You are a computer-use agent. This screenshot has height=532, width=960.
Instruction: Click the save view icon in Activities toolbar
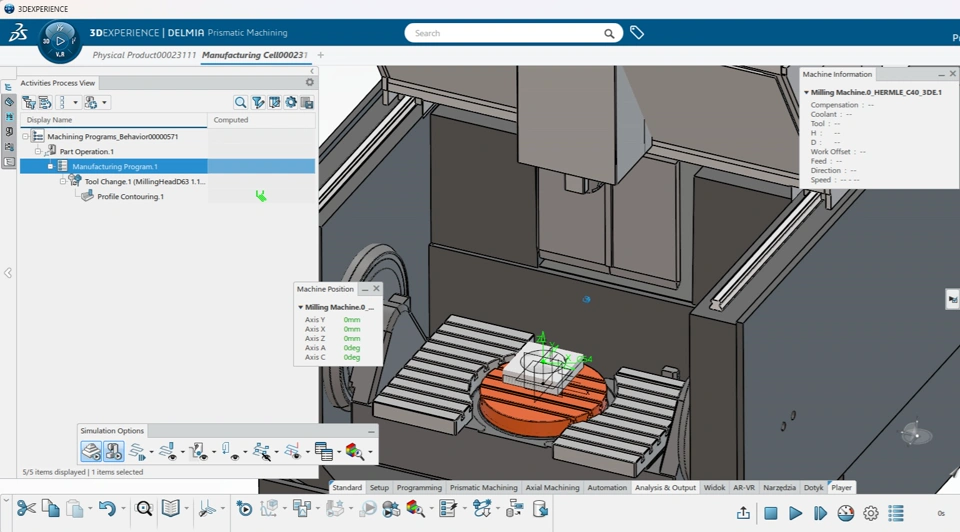[x=307, y=103]
